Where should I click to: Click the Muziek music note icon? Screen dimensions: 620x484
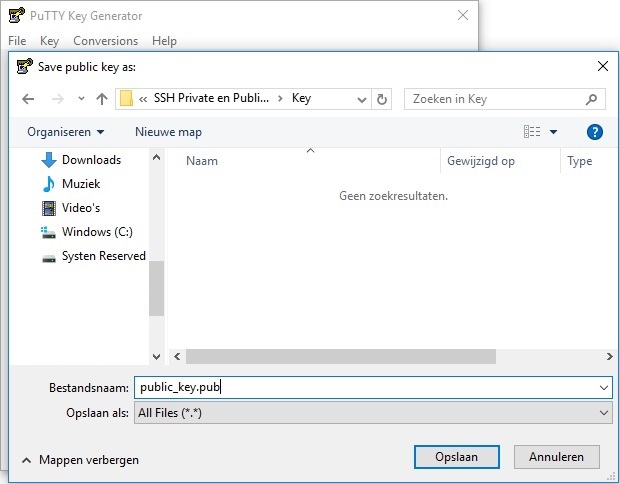[49, 184]
